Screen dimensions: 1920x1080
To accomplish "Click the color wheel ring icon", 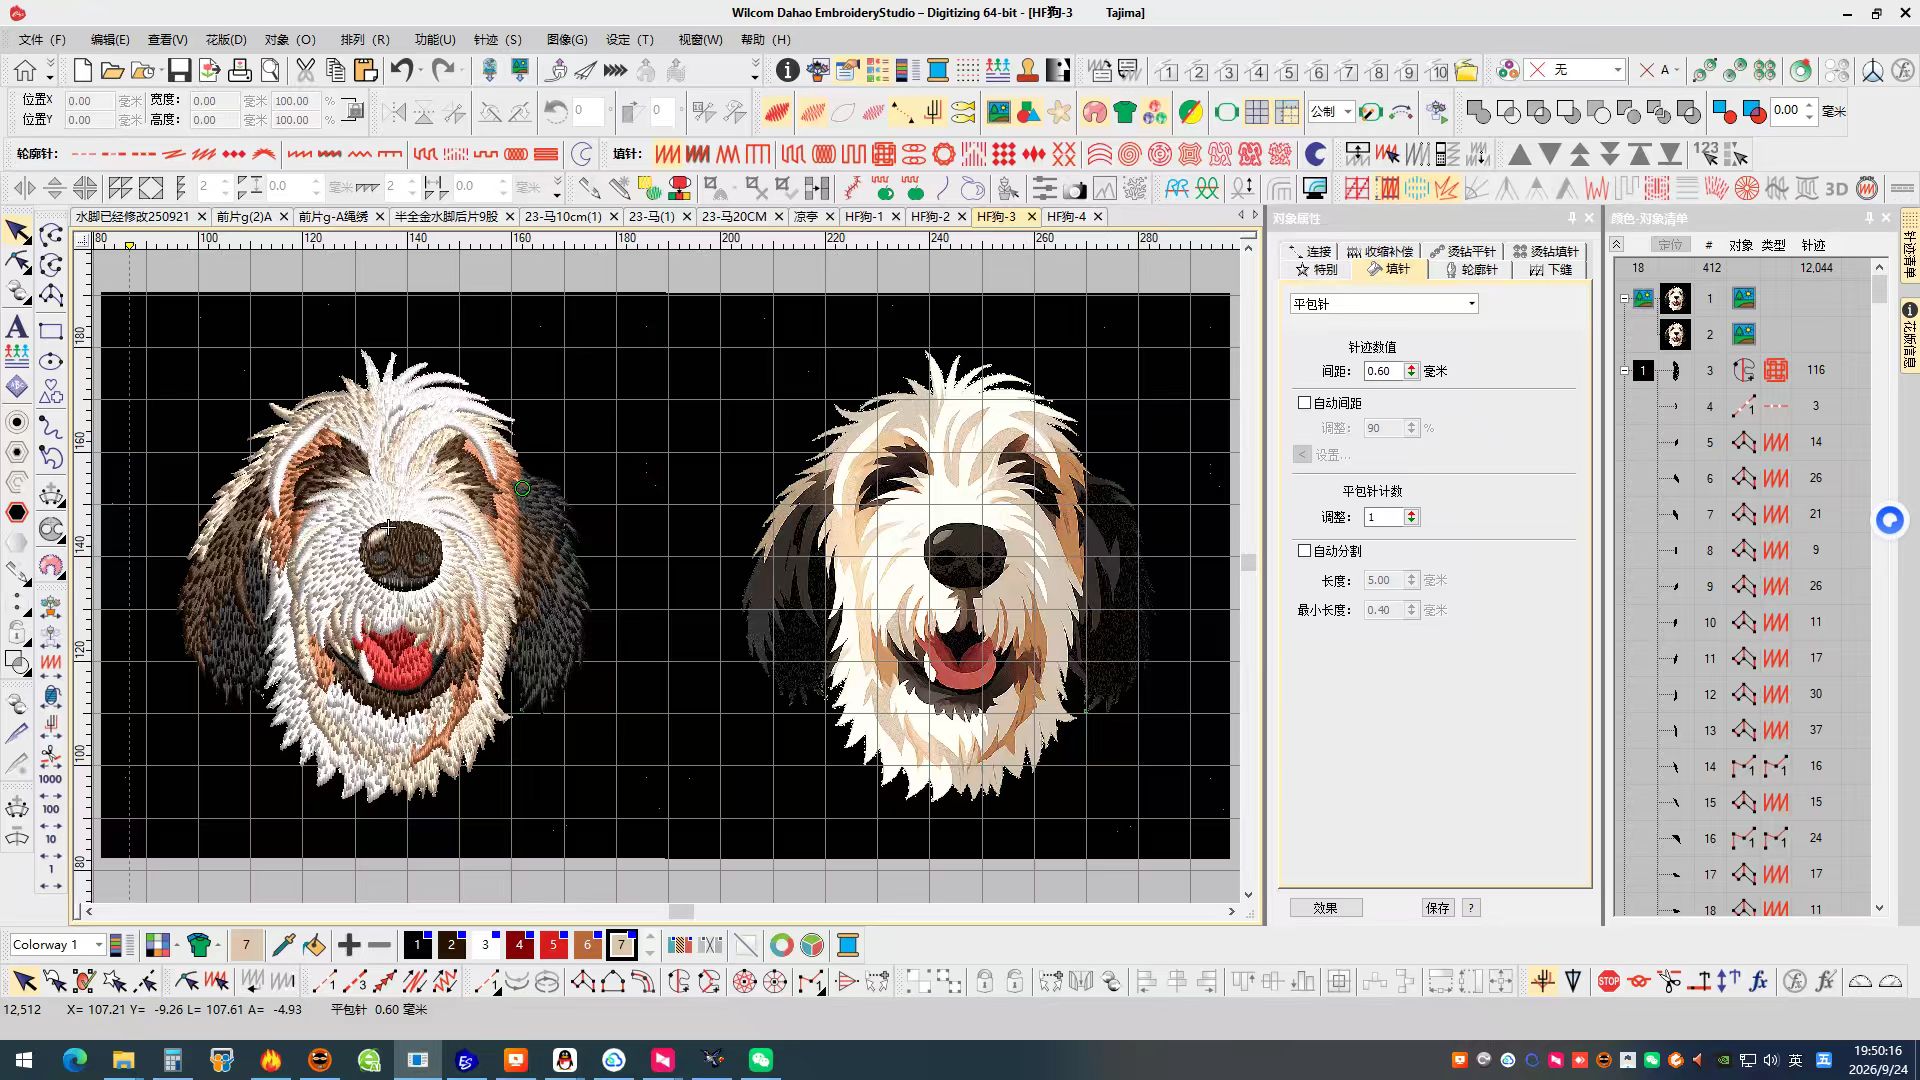I will 782,945.
